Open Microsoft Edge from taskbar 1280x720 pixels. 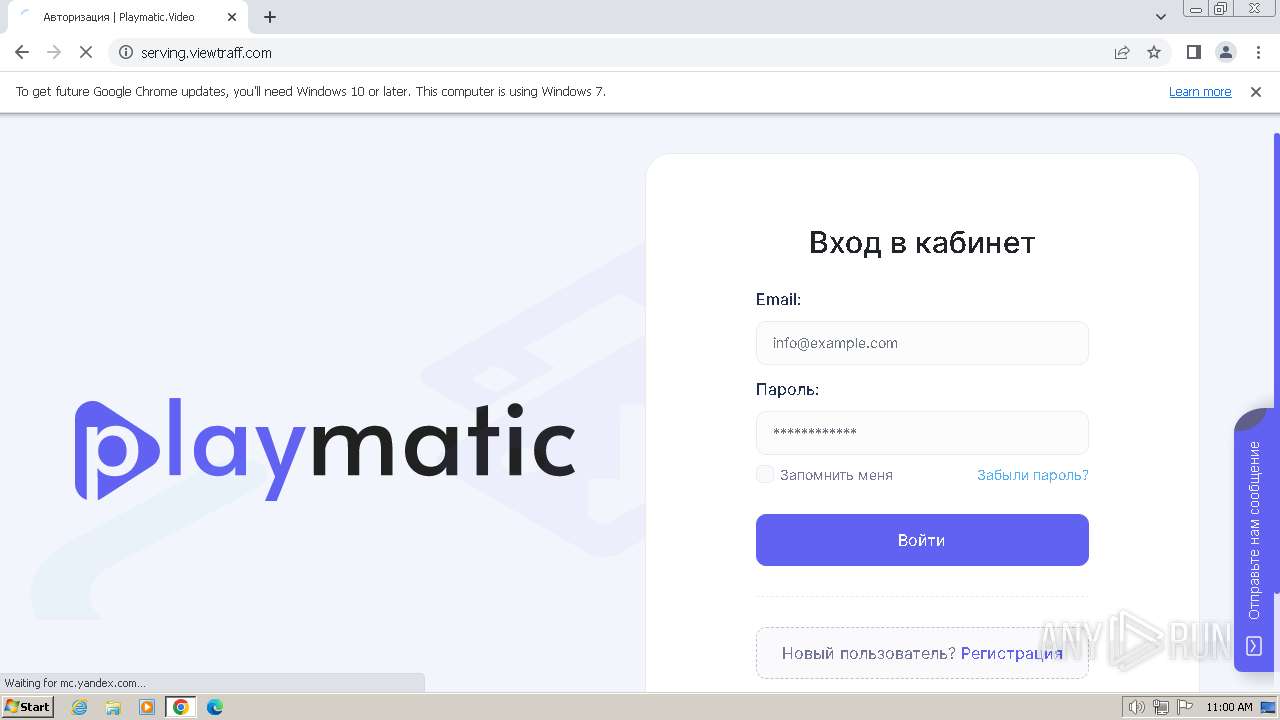pos(214,707)
